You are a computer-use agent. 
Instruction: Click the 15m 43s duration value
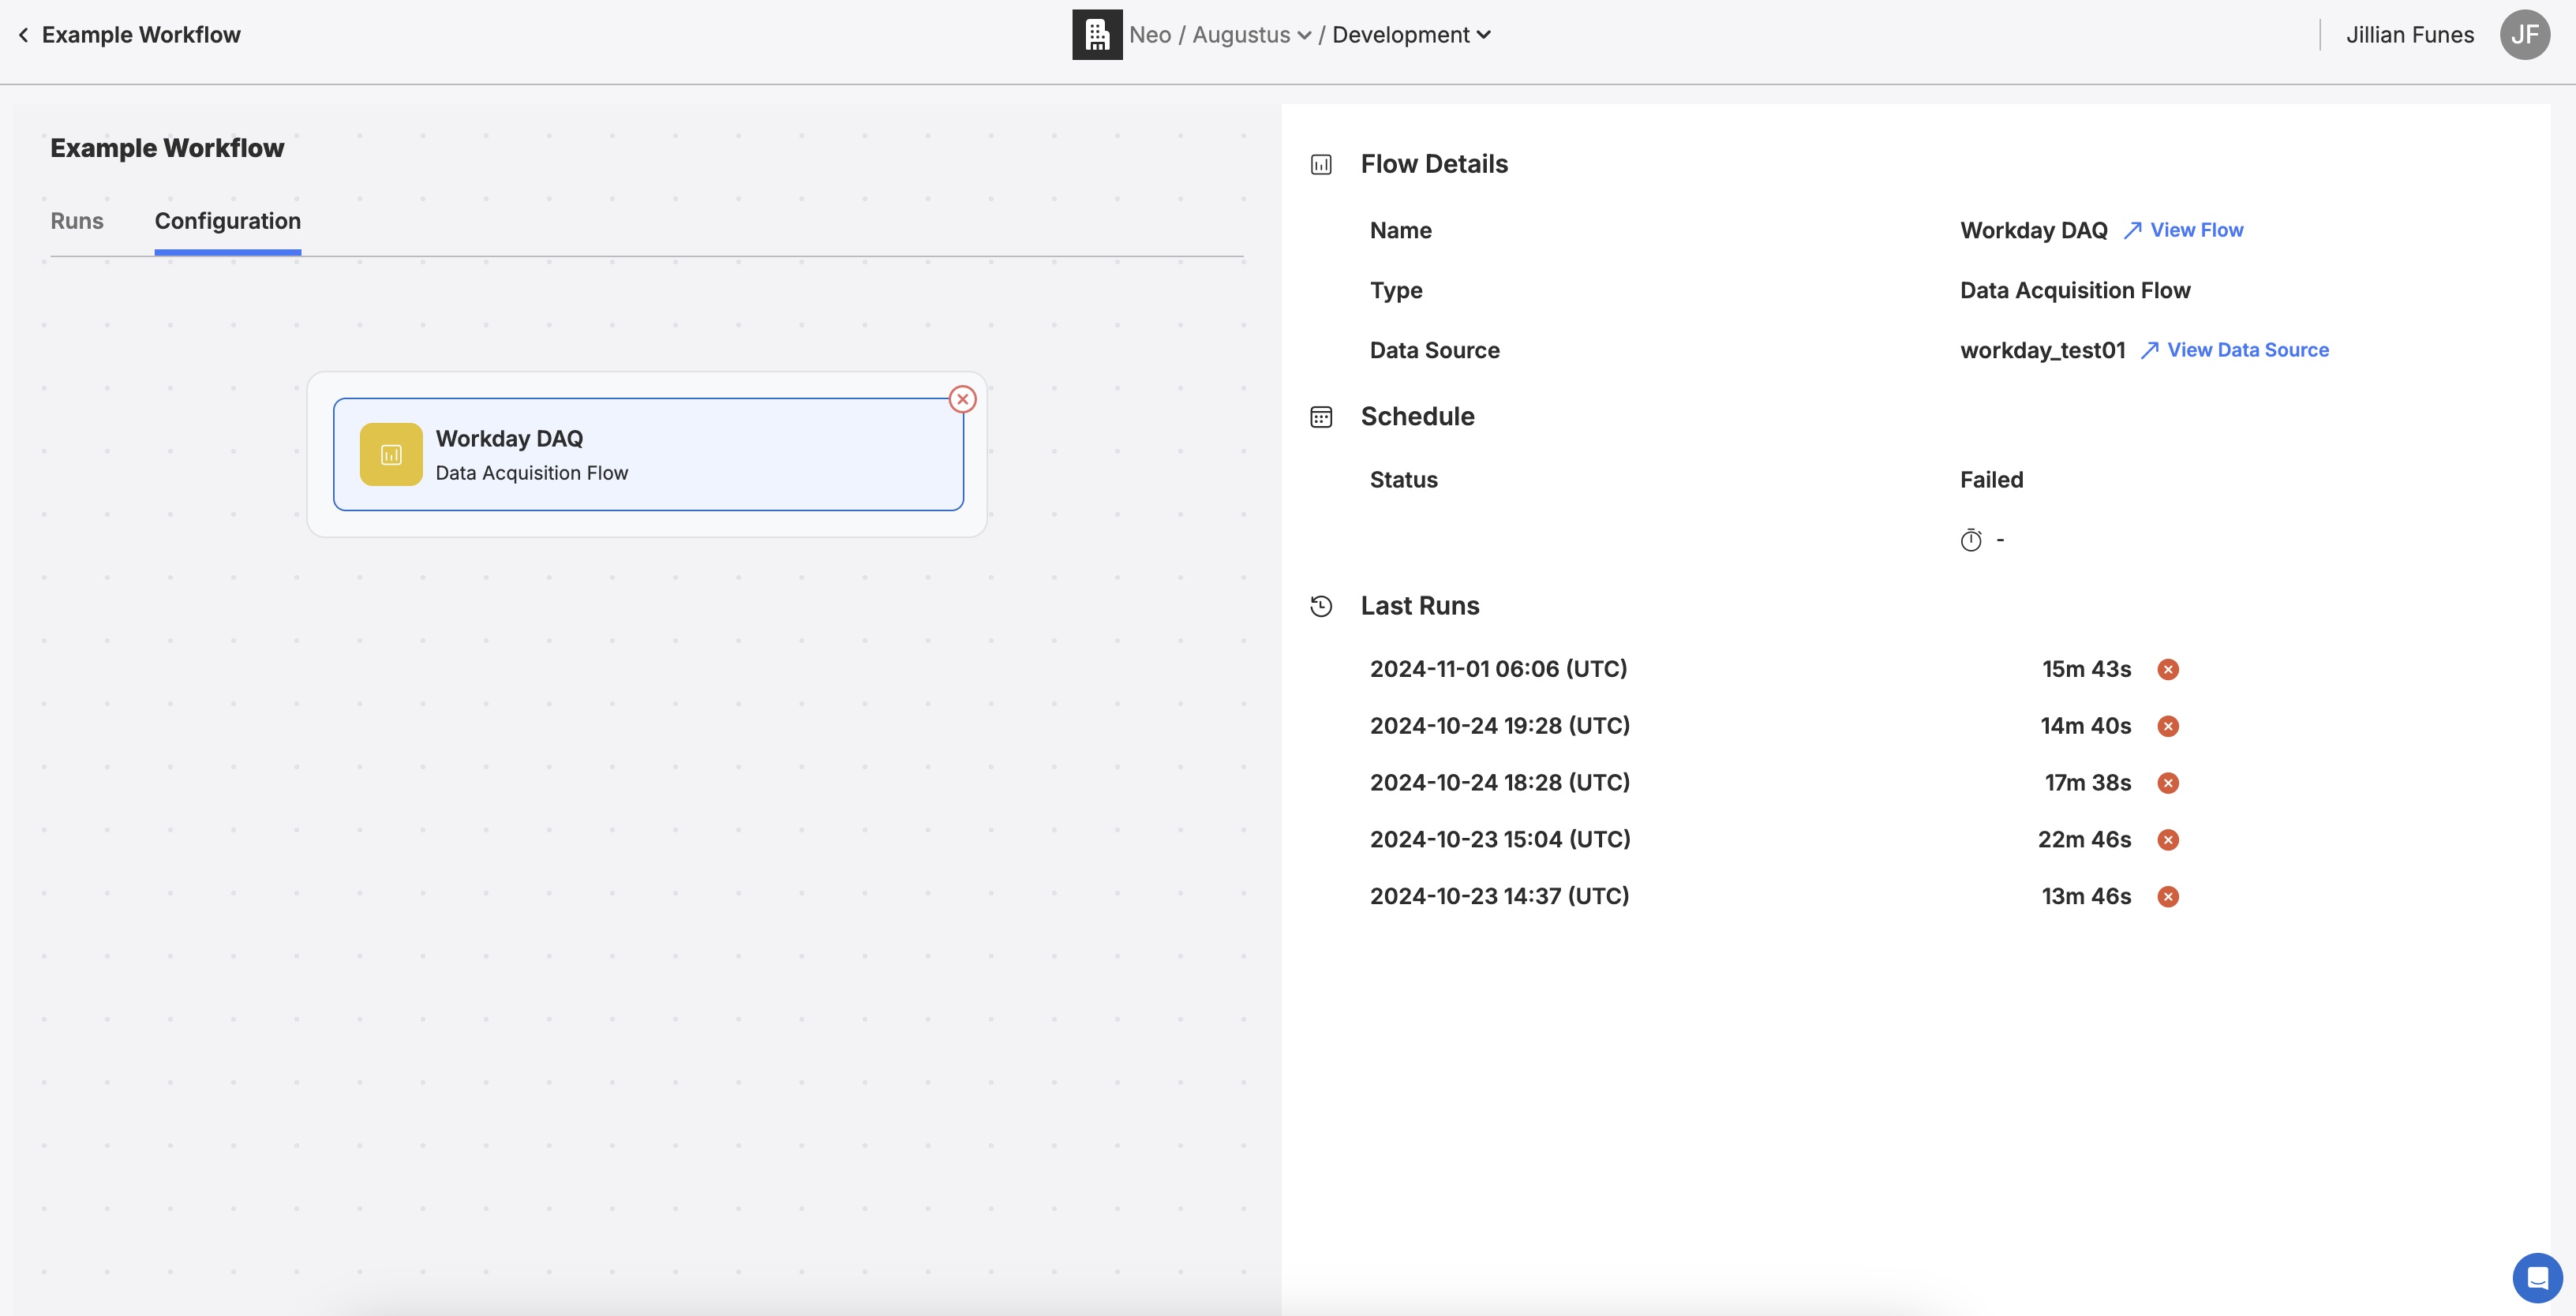pyautogui.click(x=2086, y=669)
